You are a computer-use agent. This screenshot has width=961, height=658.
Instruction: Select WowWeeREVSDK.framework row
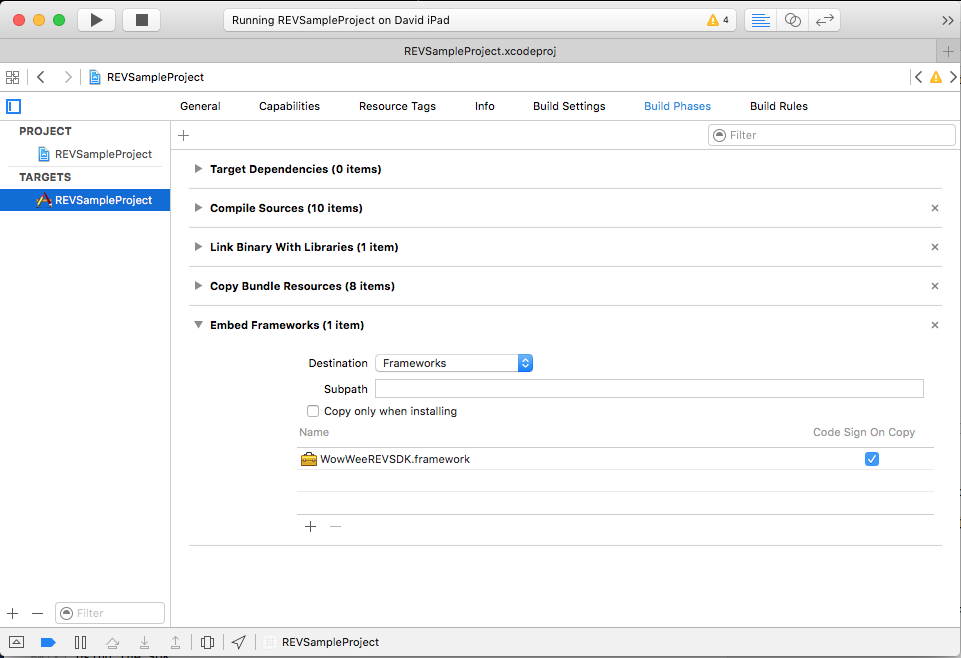pos(615,459)
